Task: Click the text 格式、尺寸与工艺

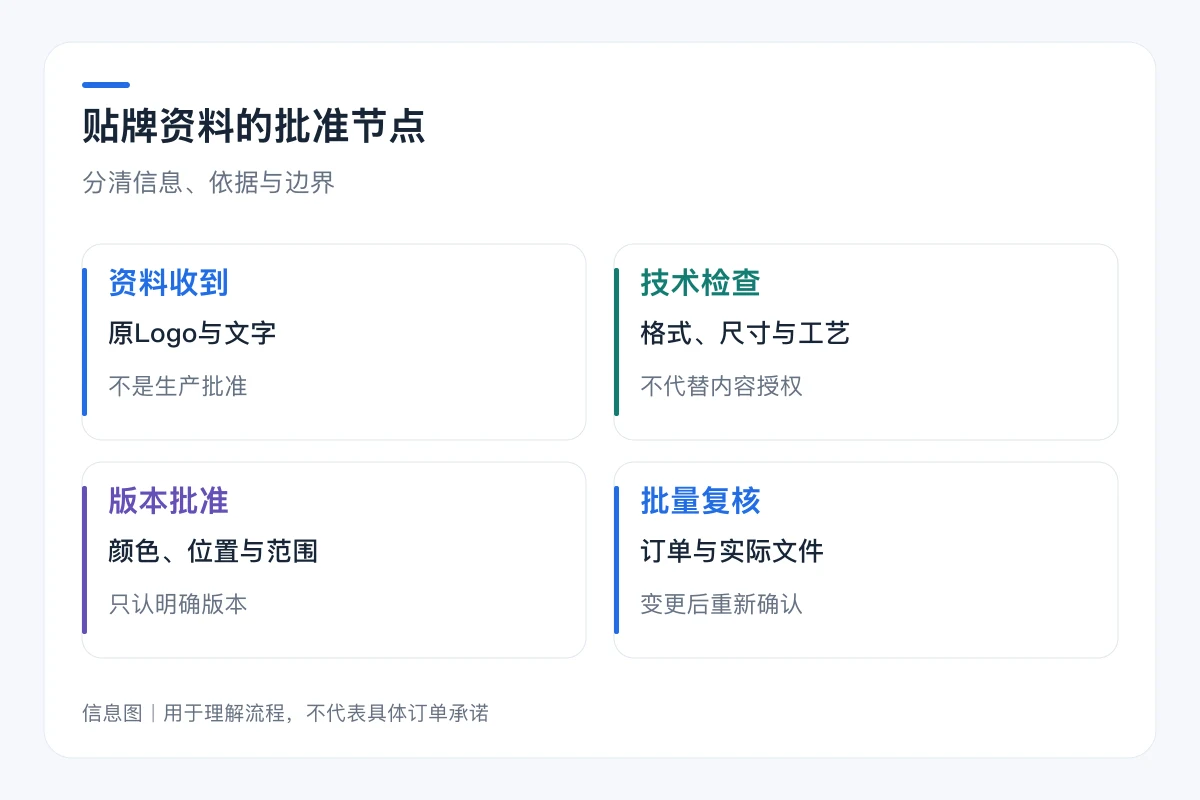Action: 745,333
